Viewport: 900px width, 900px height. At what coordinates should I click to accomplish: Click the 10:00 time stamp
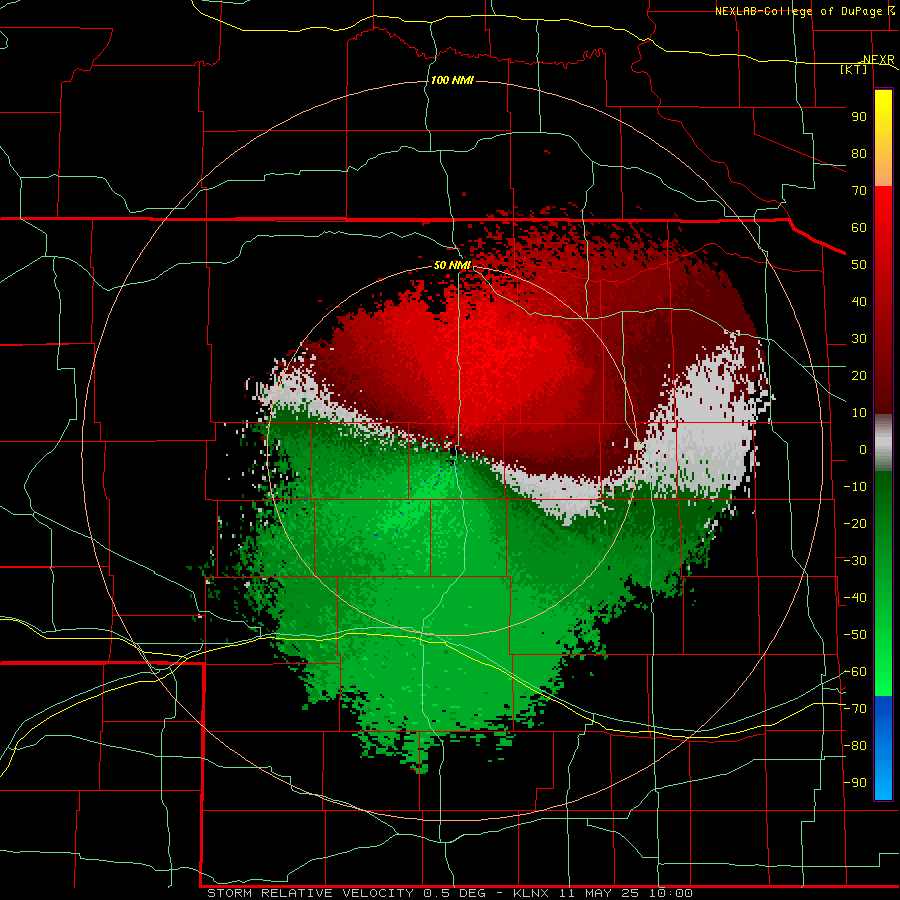(670, 893)
